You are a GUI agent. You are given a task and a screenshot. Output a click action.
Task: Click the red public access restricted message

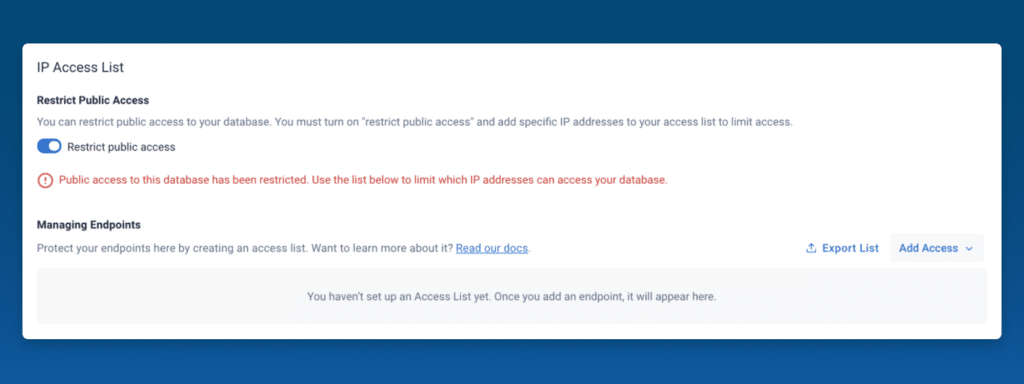[x=363, y=180]
